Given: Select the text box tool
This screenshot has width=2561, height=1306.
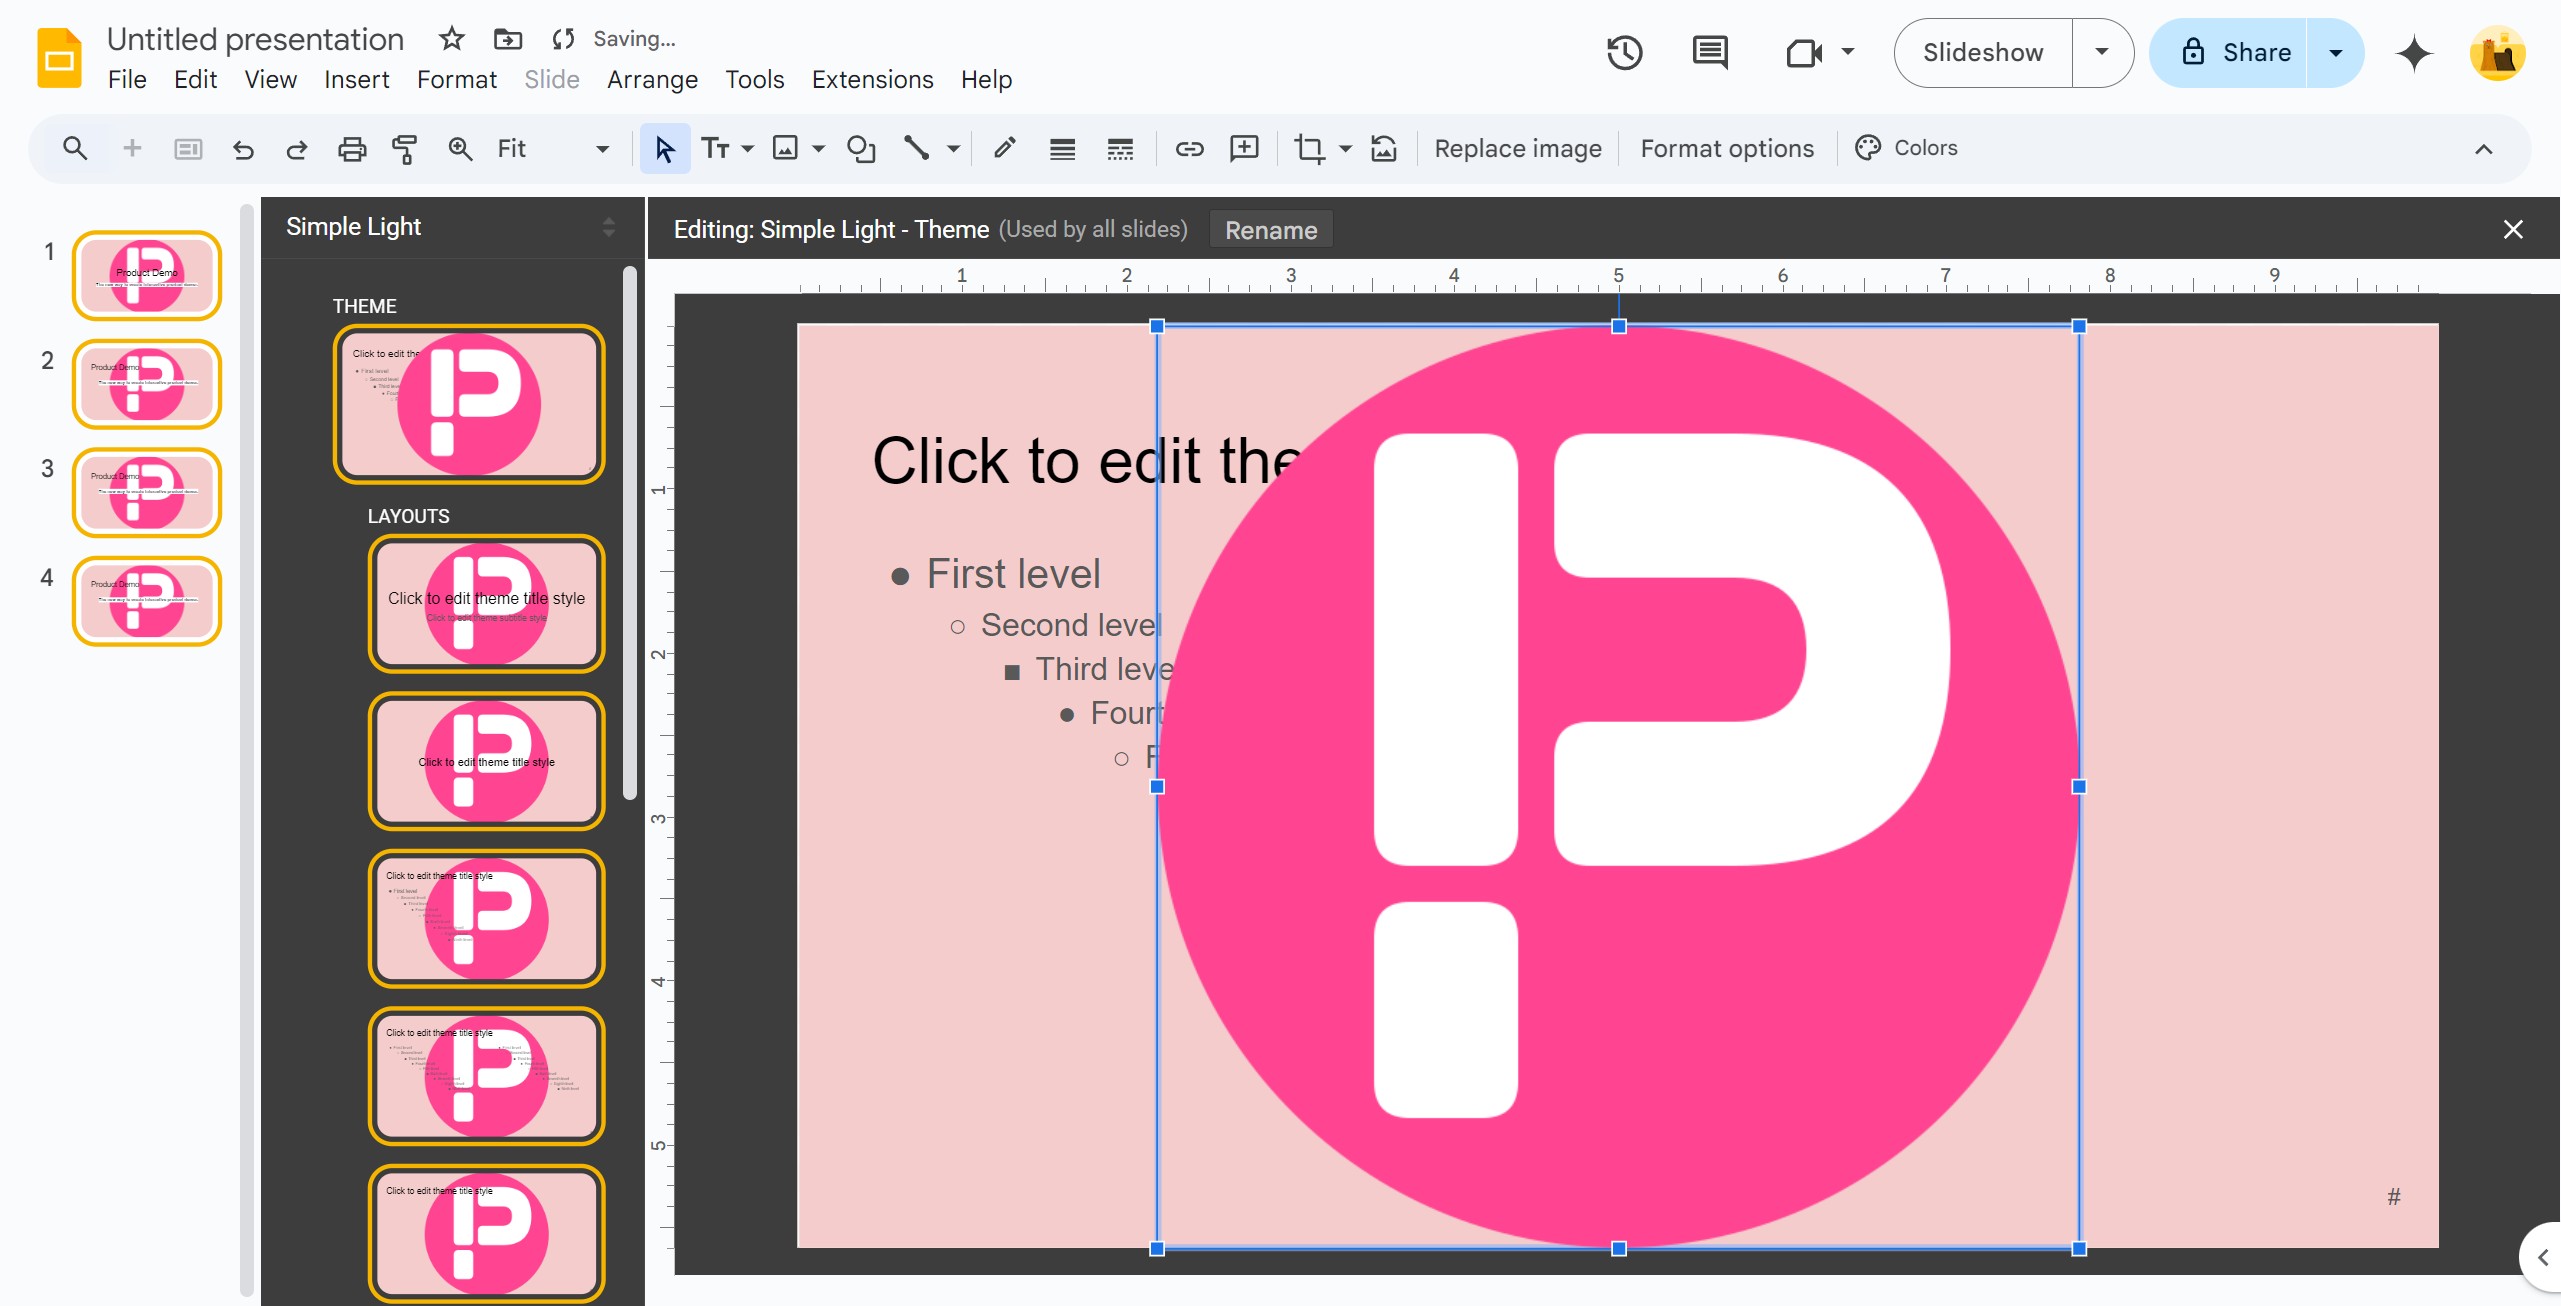Looking at the screenshot, I should 715,149.
